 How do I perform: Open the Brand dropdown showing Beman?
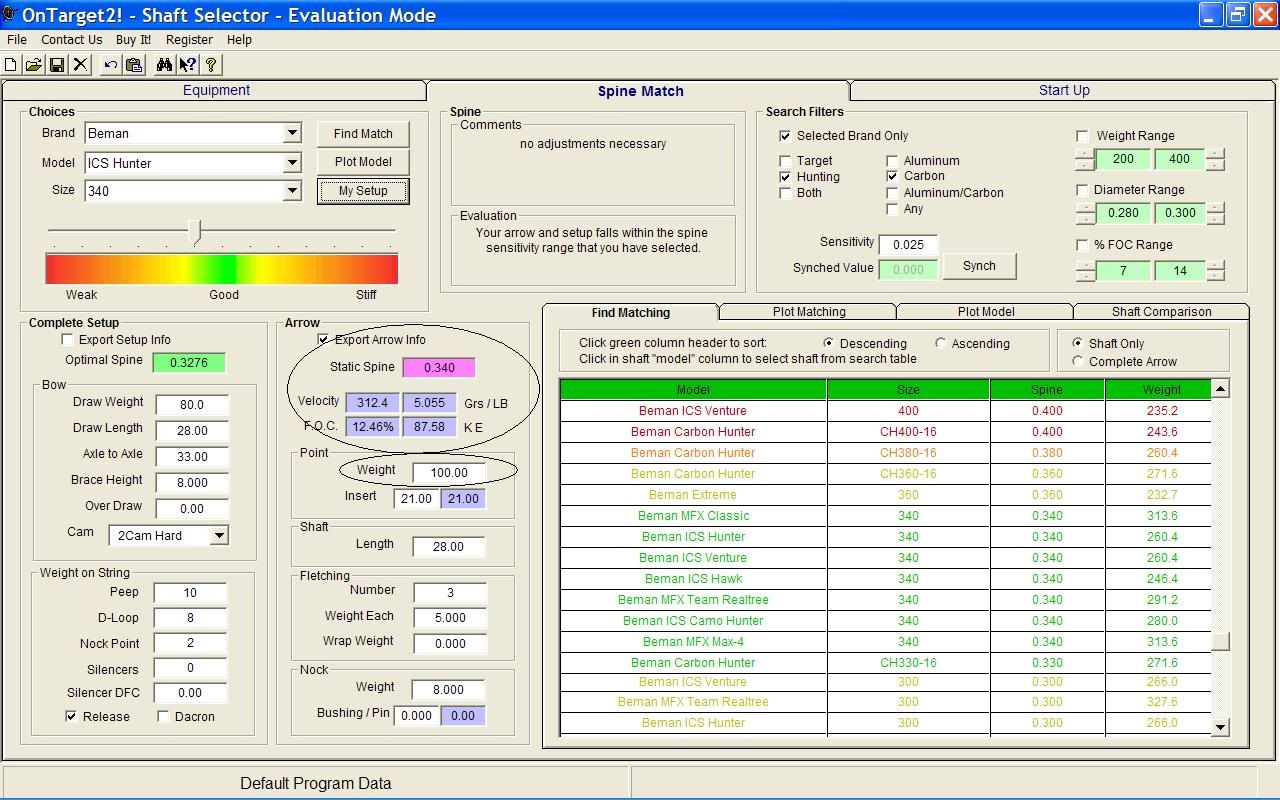(292, 133)
